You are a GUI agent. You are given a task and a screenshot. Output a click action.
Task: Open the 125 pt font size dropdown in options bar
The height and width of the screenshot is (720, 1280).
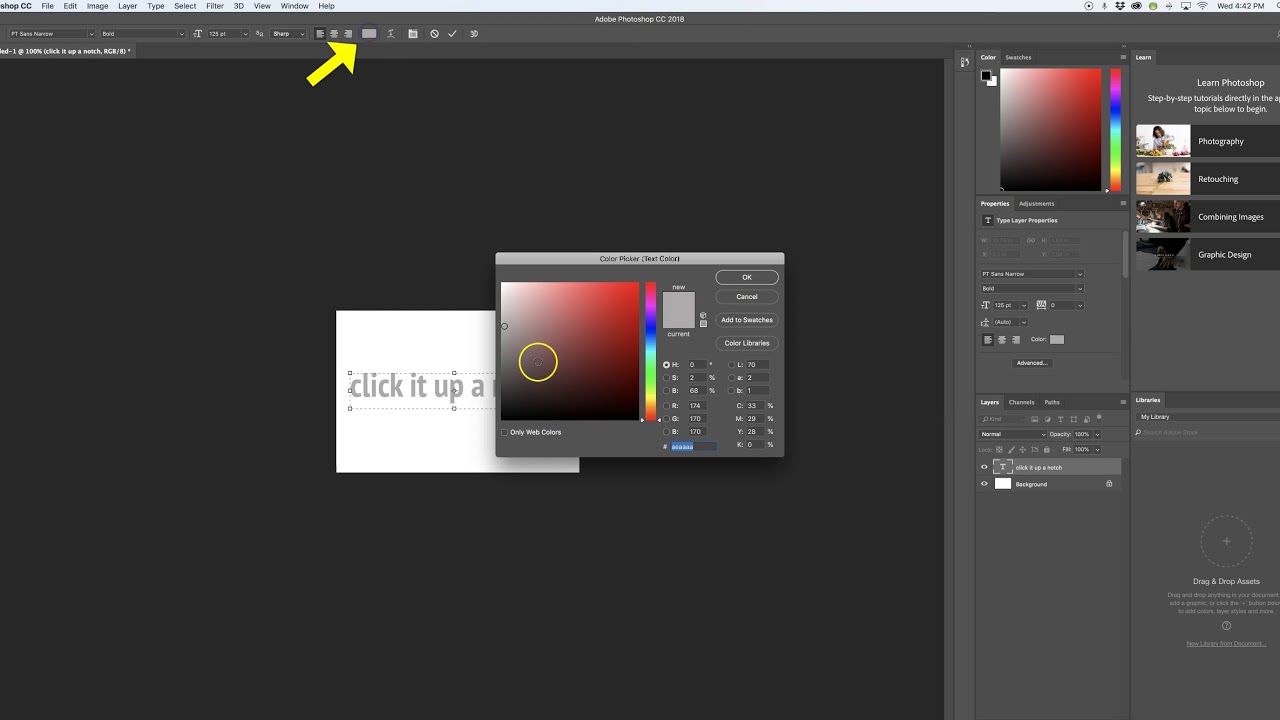click(x=244, y=34)
